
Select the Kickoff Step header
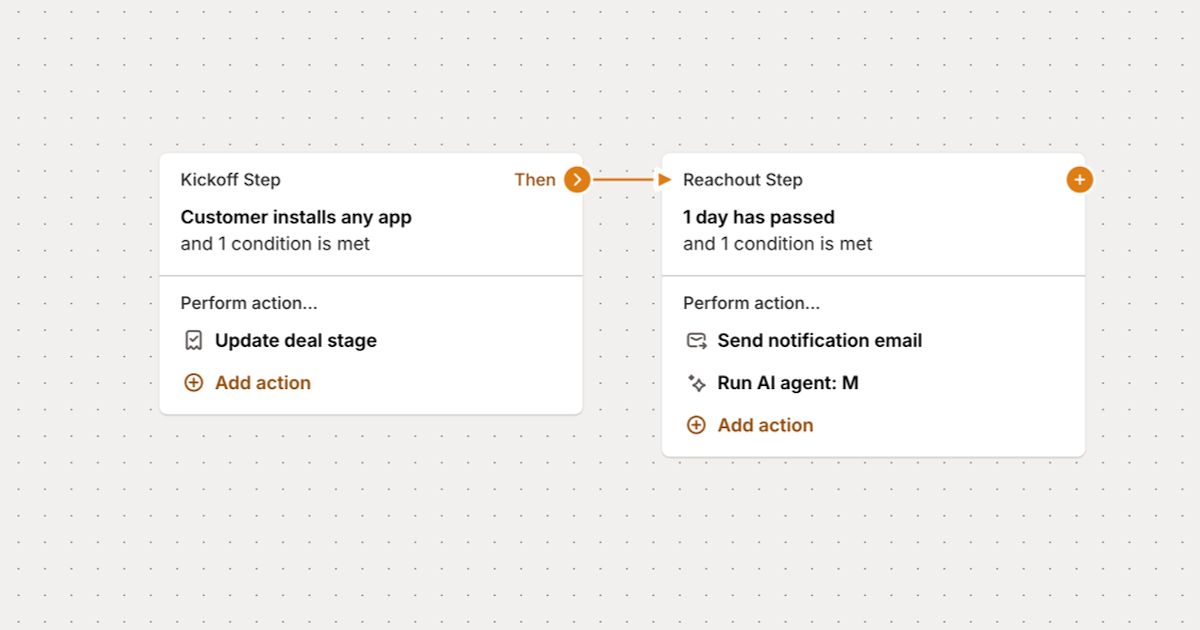click(230, 180)
